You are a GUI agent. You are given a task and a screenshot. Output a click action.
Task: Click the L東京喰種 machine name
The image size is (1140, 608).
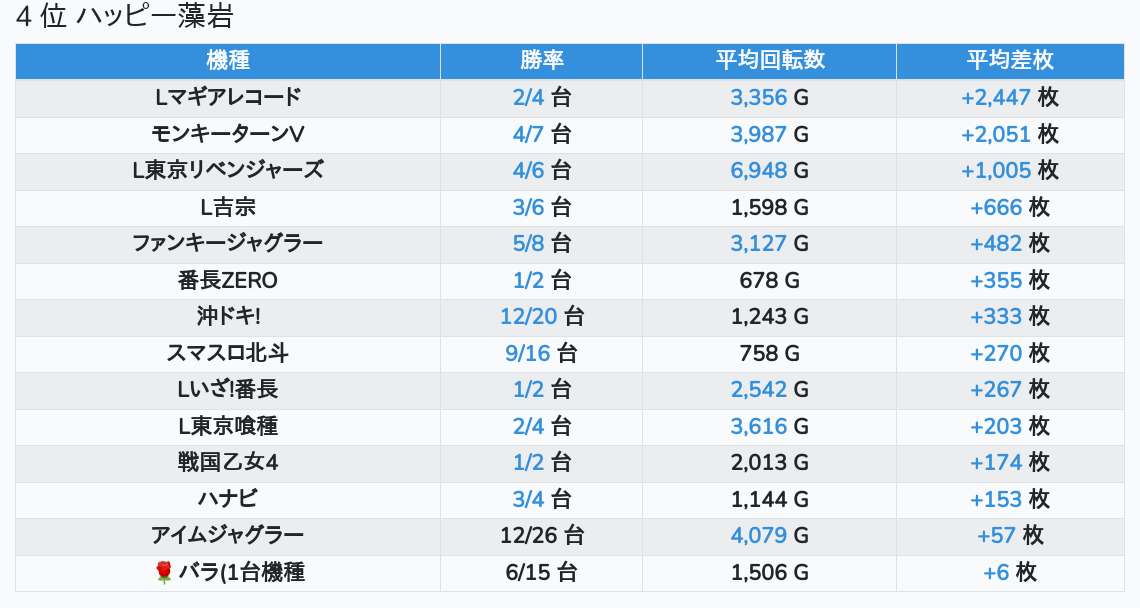click(228, 427)
